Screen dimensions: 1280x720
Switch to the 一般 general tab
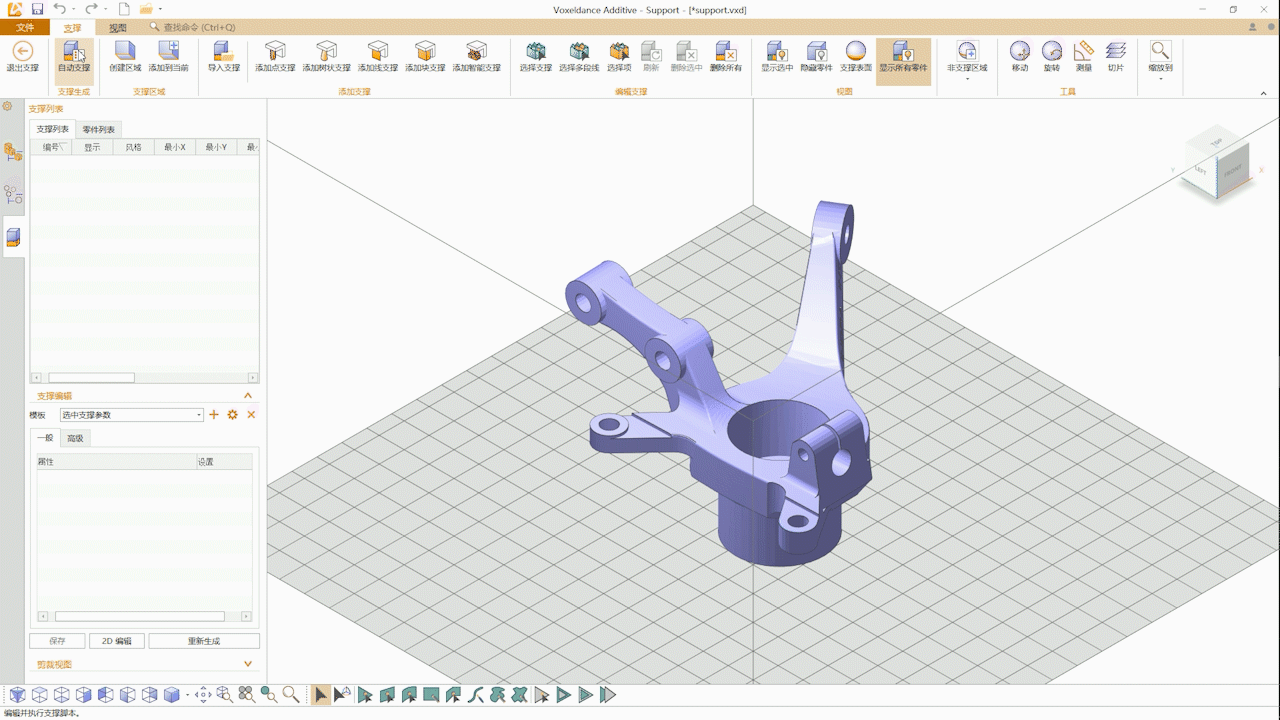[45, 438]
